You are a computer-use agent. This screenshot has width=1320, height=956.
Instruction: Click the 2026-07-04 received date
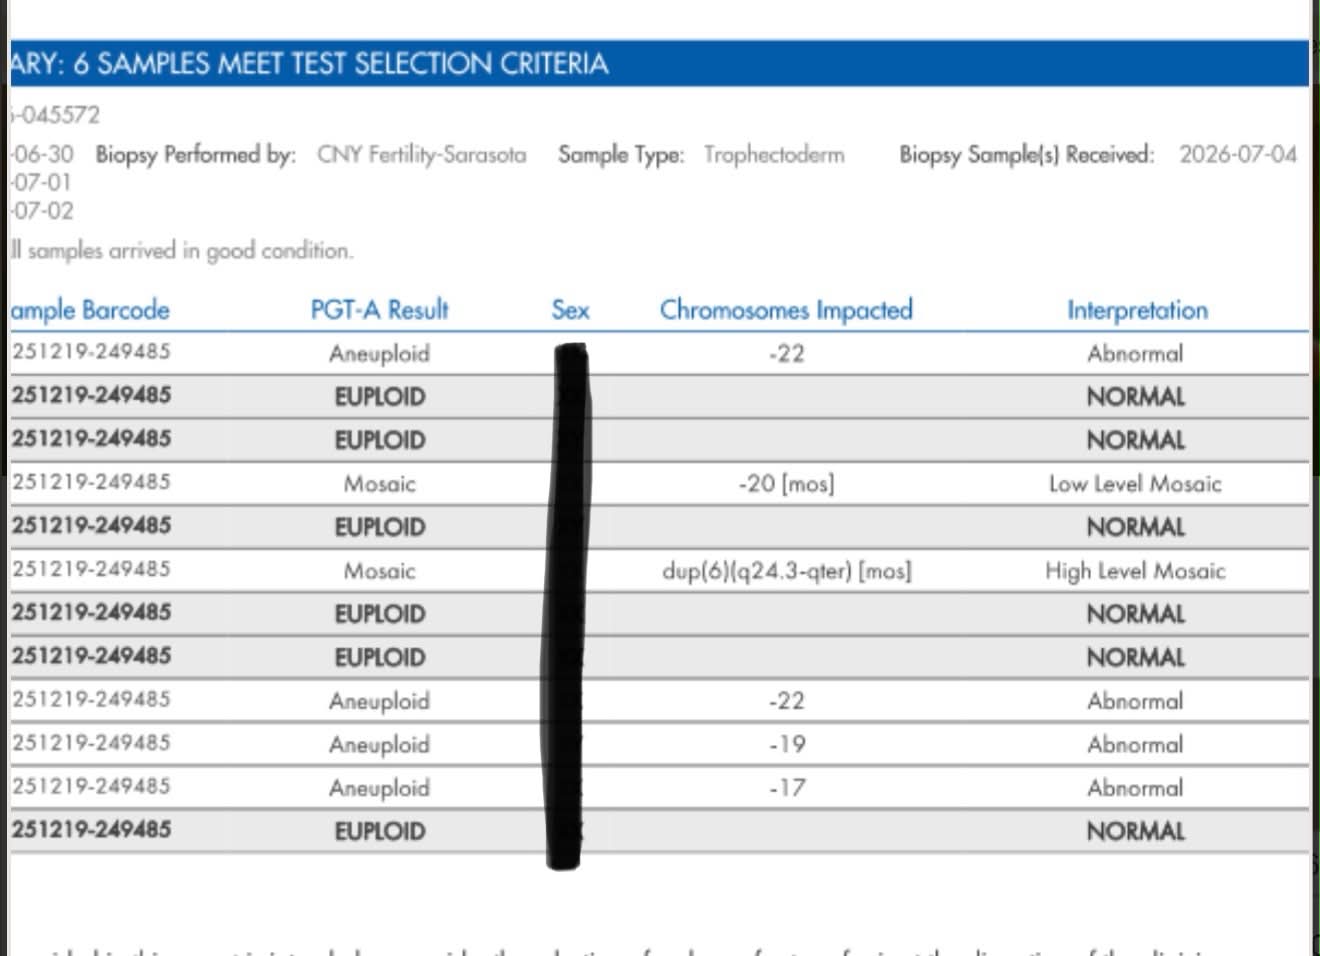[1238, 155]
